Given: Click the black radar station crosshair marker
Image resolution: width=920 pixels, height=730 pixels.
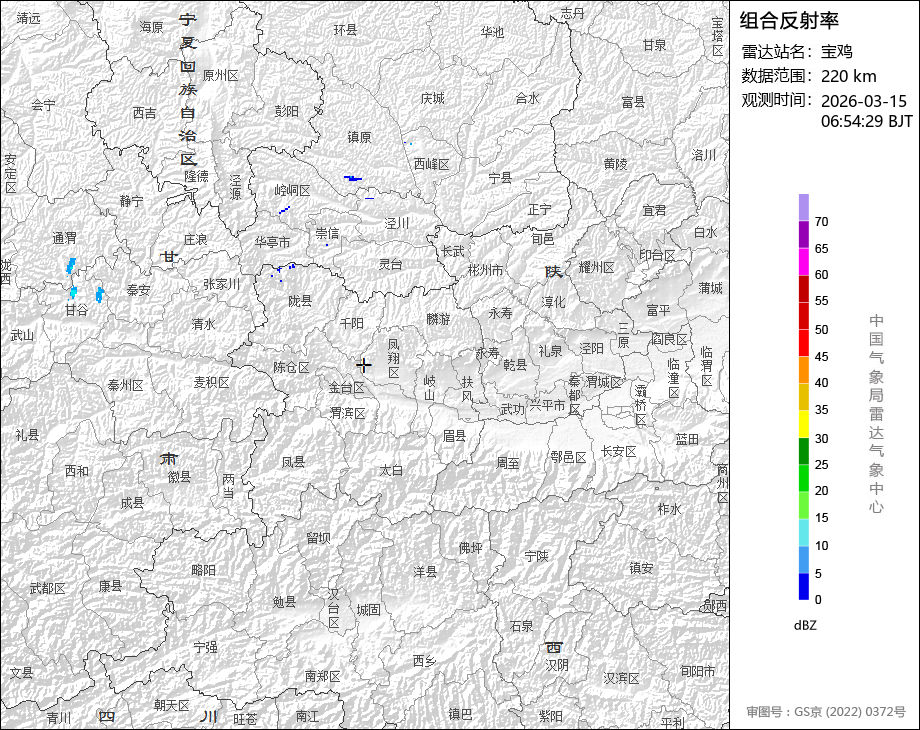Looking at the screenshot, I should [364, 365].
